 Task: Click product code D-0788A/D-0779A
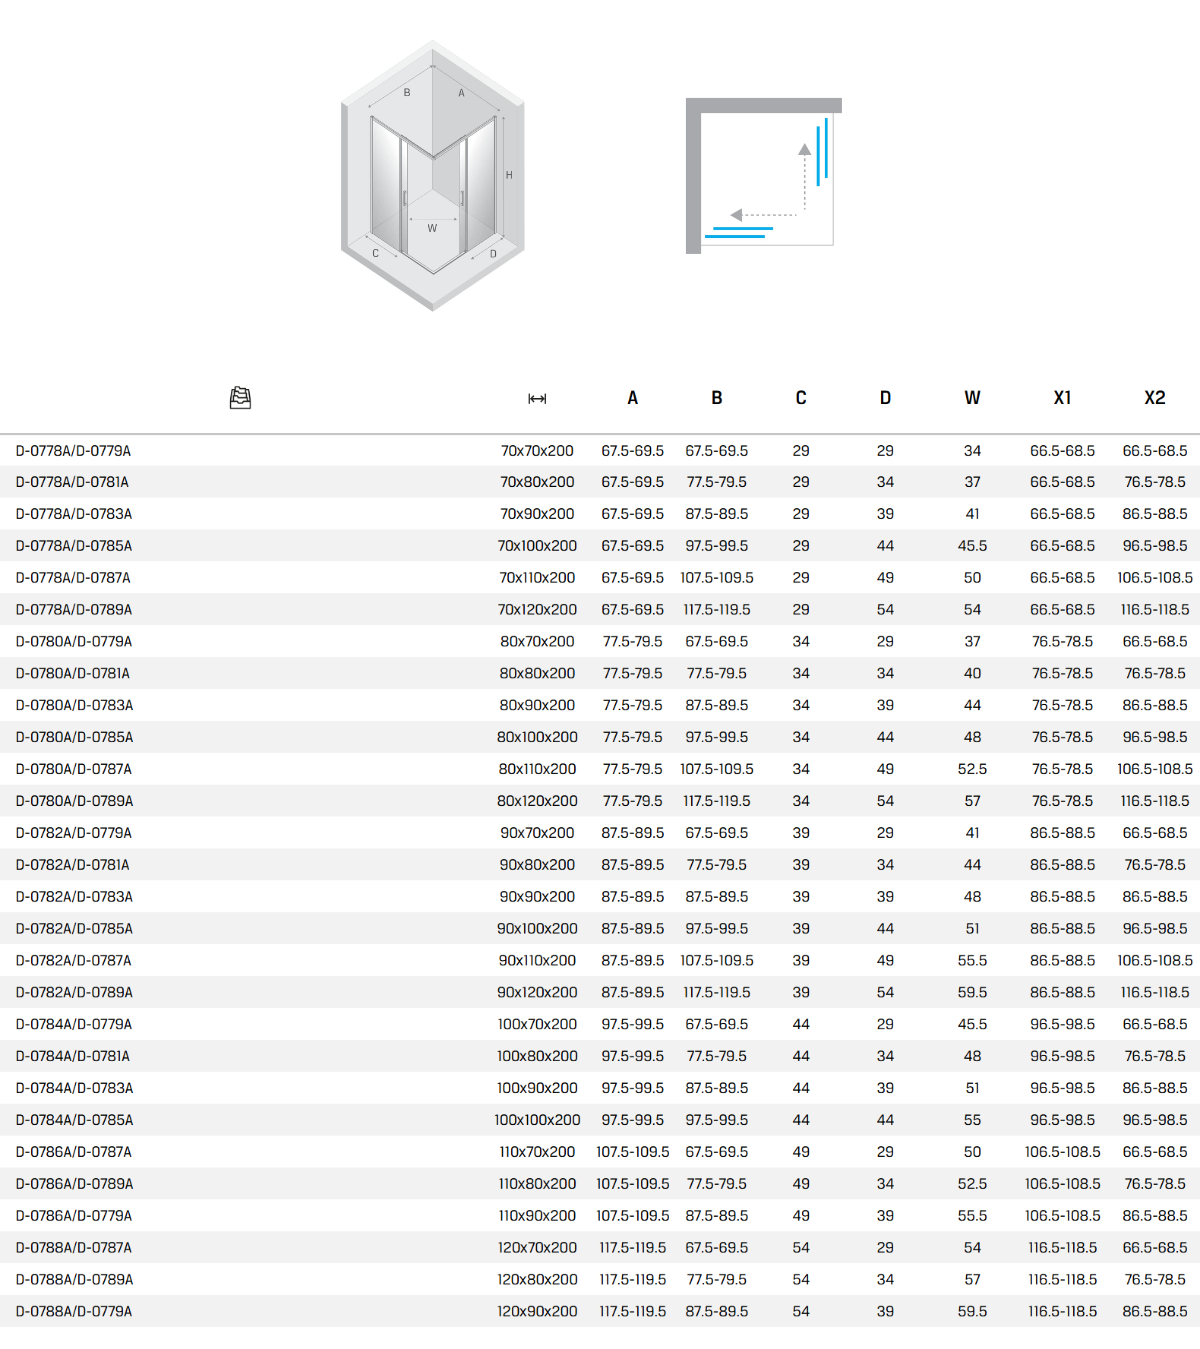coord(74,1311)
